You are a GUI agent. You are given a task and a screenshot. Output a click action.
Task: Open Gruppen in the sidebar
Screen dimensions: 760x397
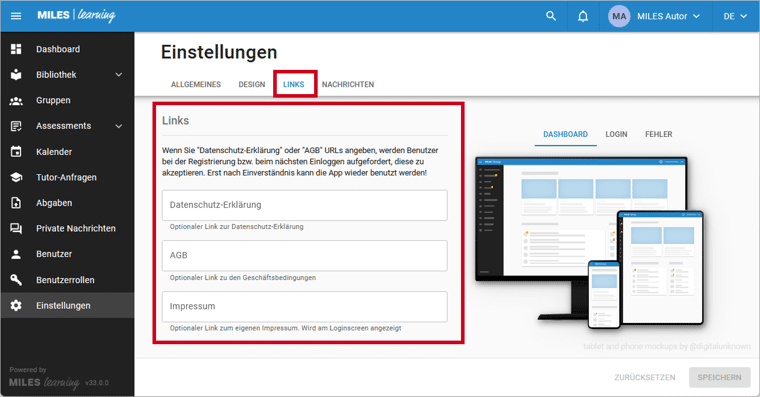click(x=67, y=100)
